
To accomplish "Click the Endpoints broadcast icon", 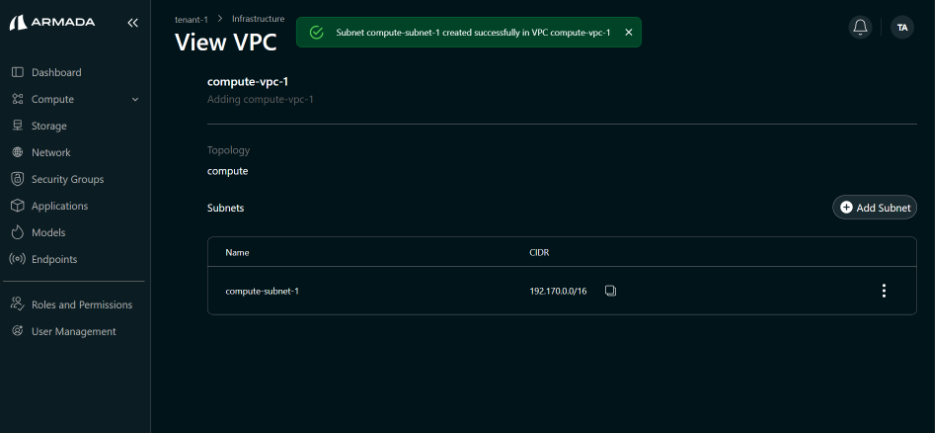I will point(17,259).
